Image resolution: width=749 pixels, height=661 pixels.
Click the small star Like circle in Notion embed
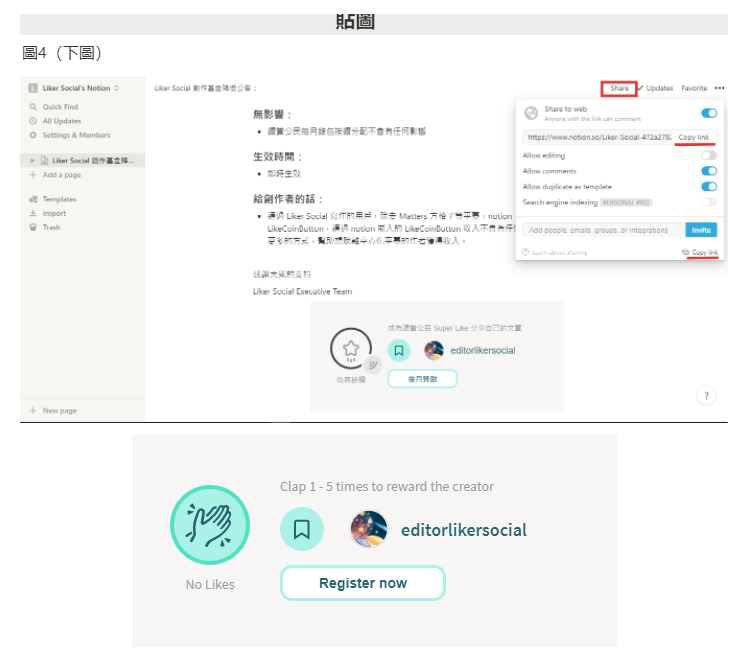click(x=351, y=348)
